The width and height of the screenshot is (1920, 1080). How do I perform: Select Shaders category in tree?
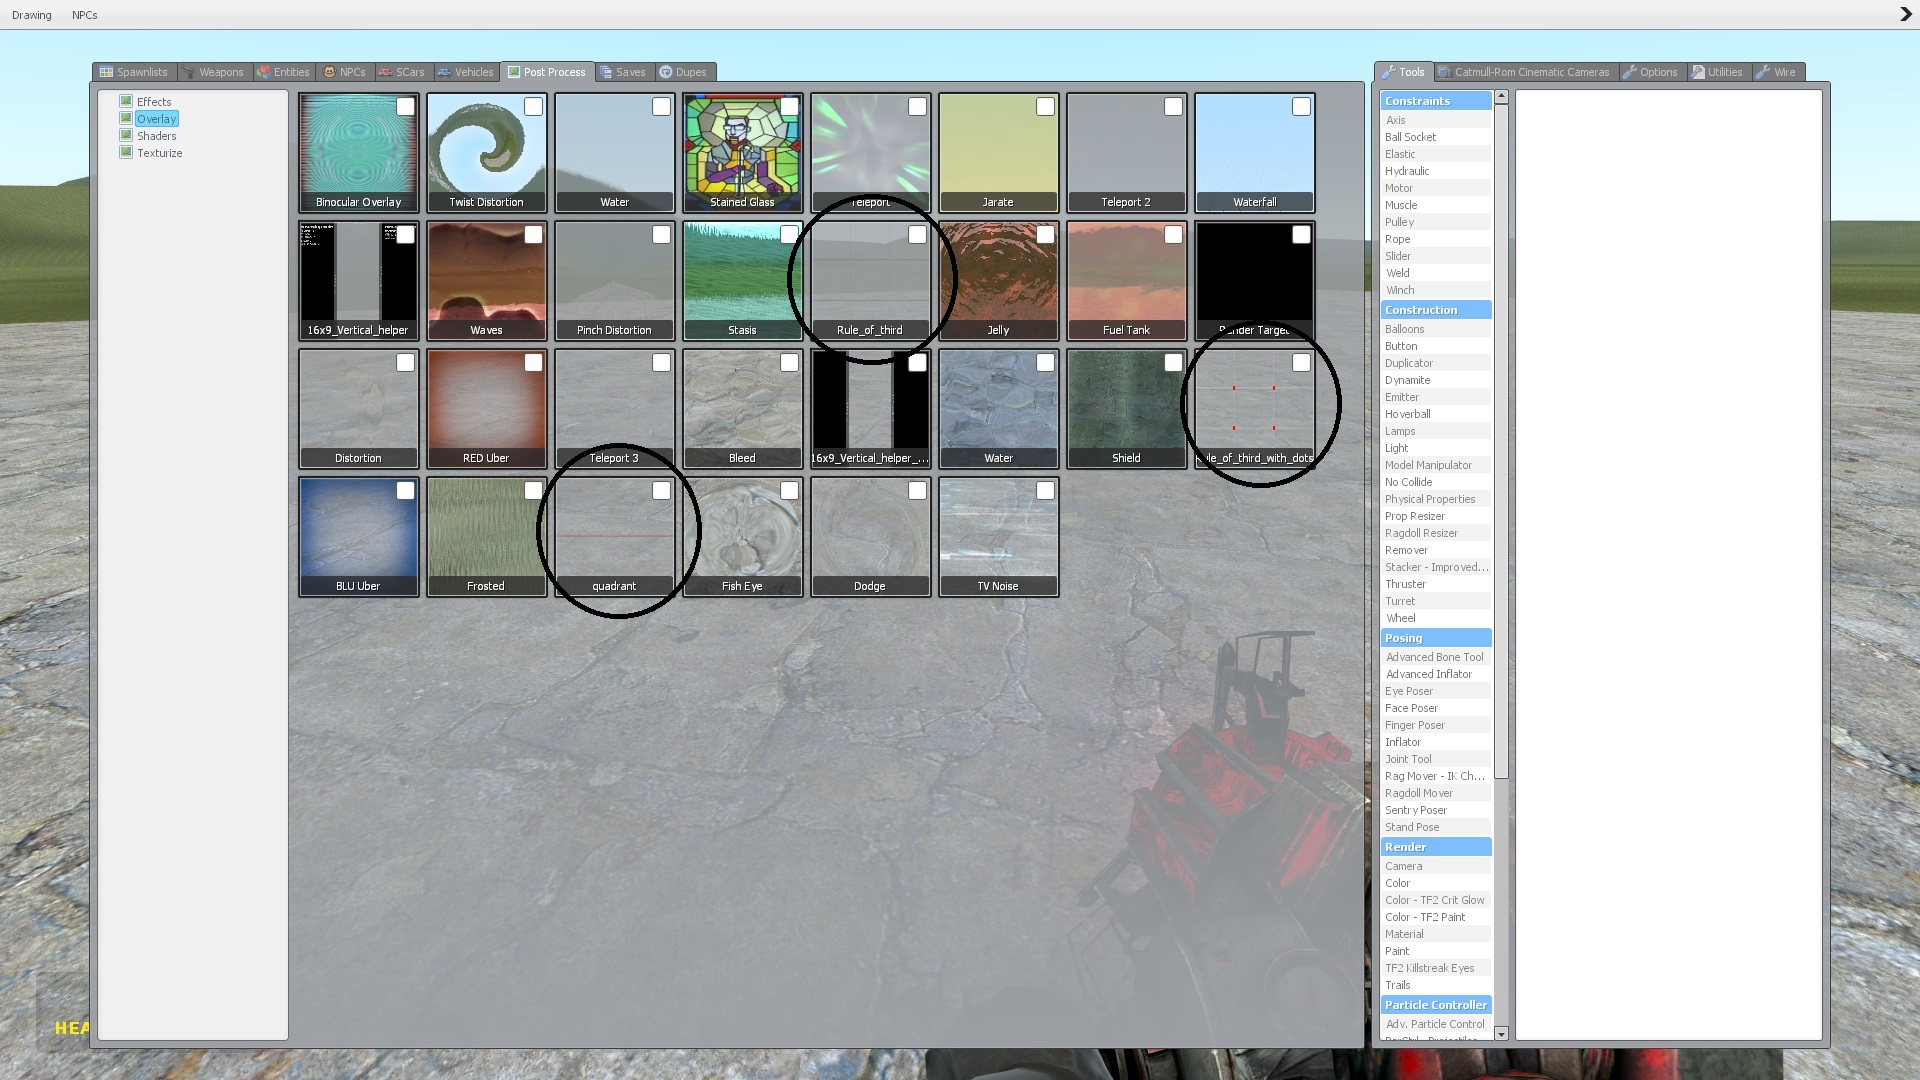coord(156,136)
